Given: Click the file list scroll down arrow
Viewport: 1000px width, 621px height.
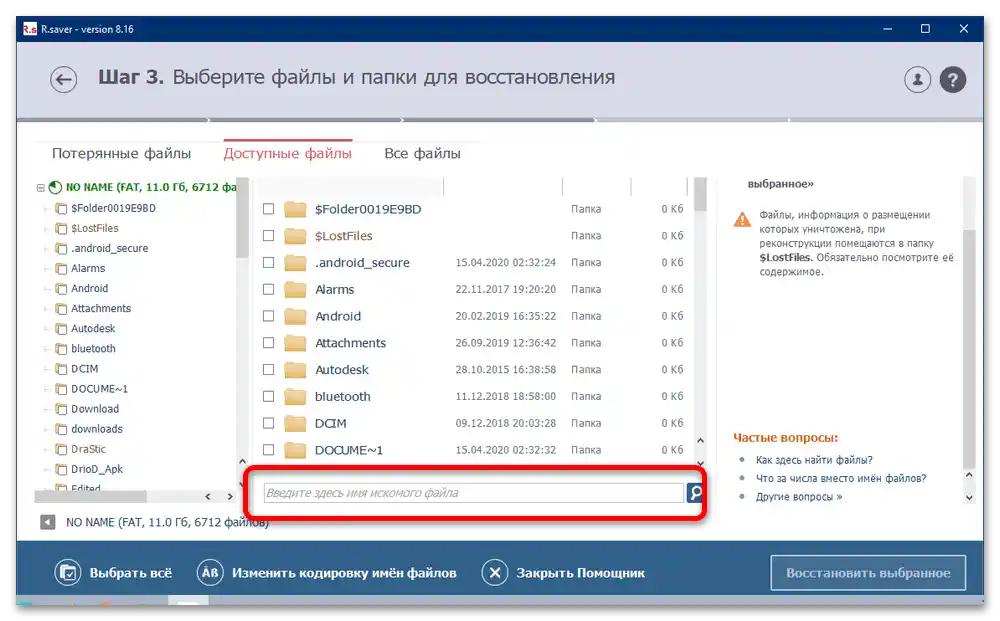Looking at the screenshot, I should (x=700, y=464).
